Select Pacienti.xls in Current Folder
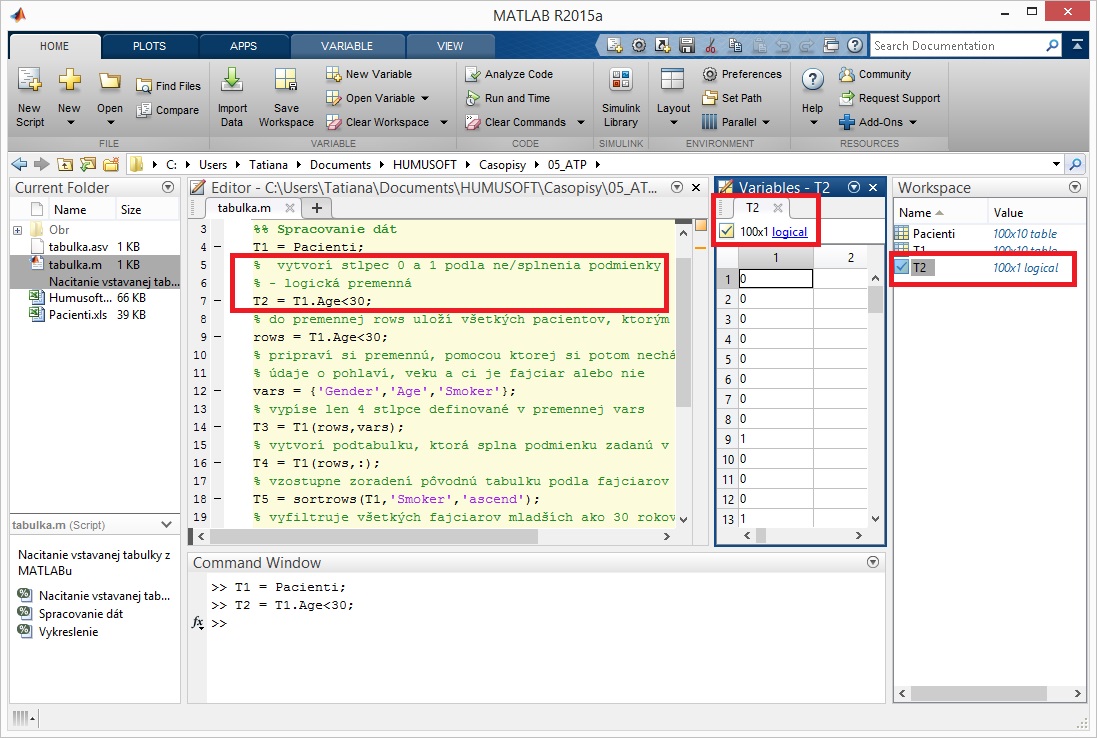 coord(77,315)
